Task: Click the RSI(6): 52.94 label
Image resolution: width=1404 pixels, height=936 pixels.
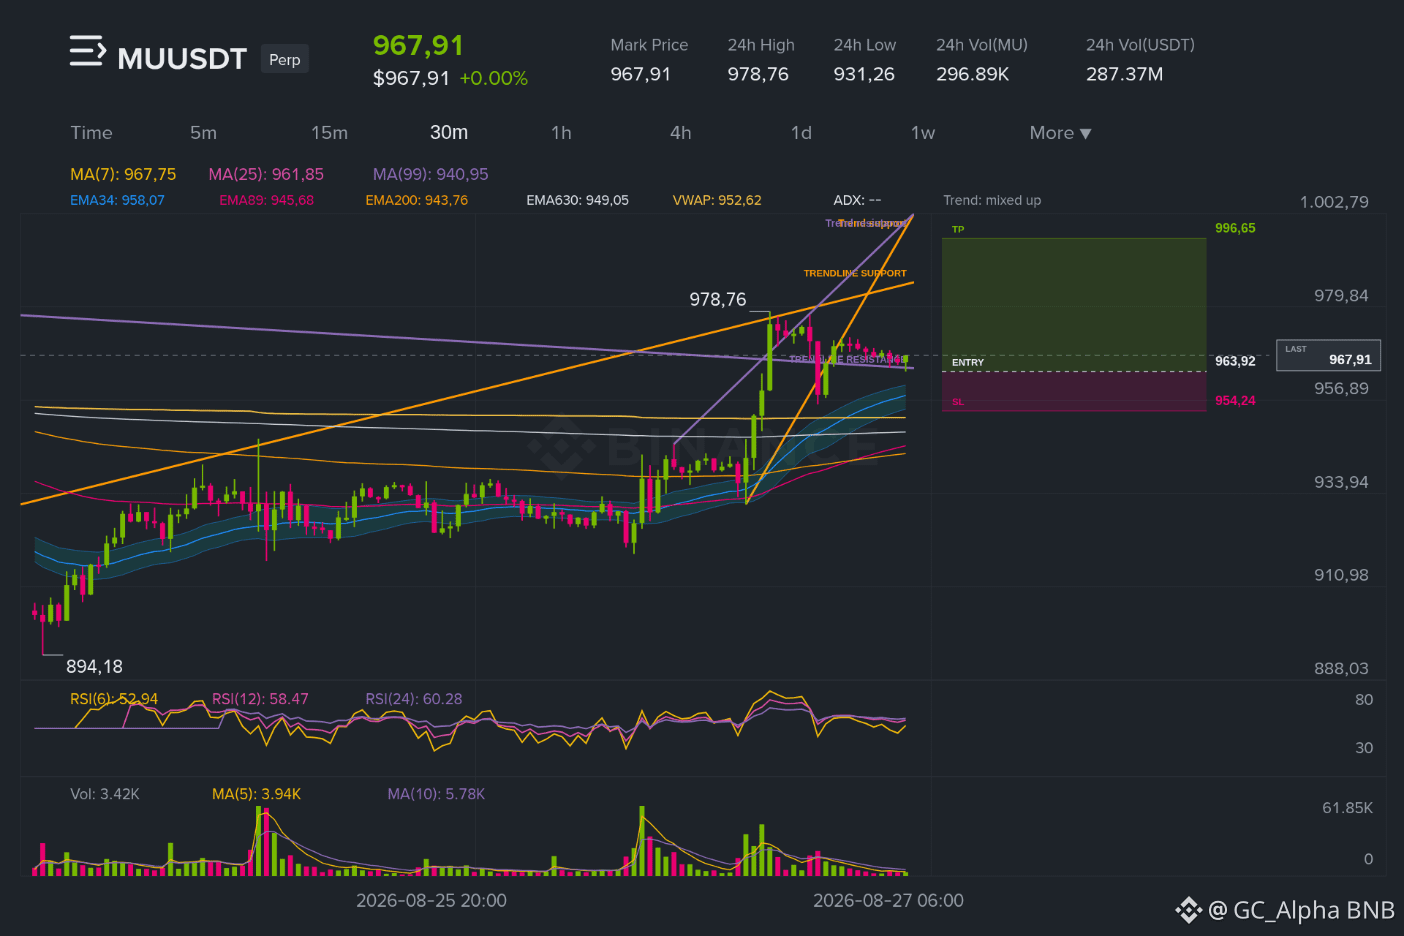Action: (114, 699)
